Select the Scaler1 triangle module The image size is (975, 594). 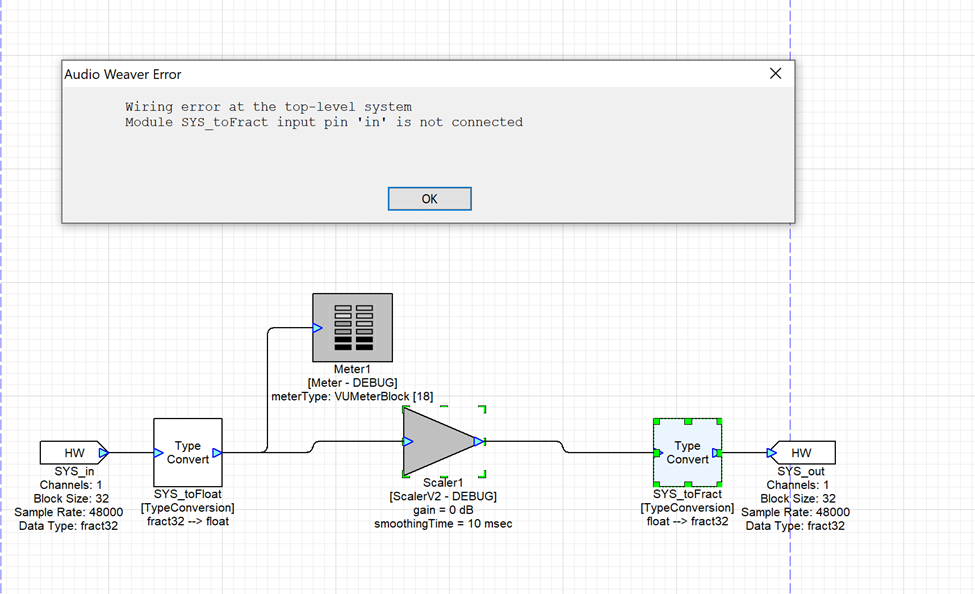click(x=437, y=441)
